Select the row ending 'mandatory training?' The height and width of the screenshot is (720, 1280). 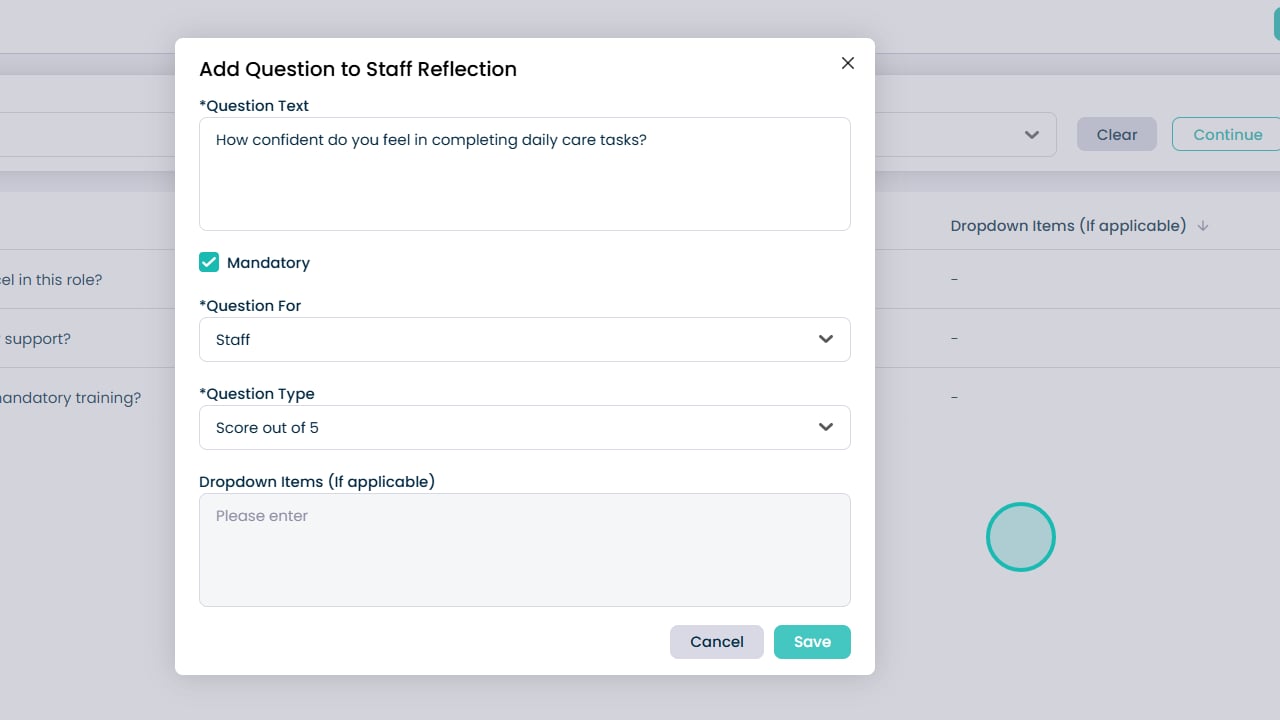point(70,398)
